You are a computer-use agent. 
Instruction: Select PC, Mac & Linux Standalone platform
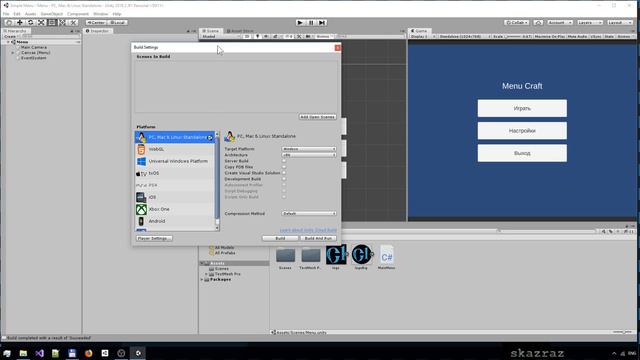click(175, 137)
